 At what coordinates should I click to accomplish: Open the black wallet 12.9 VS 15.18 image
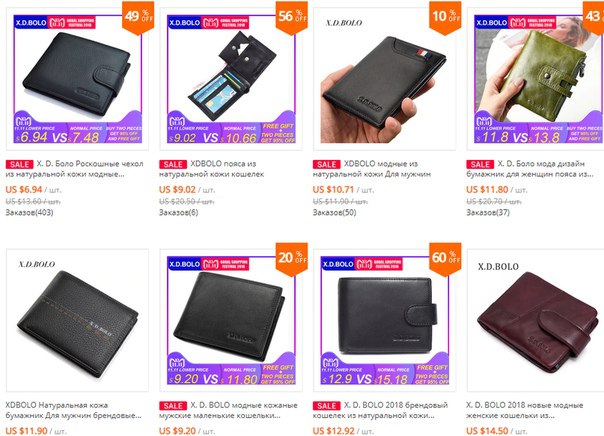[x=384, y=320]
